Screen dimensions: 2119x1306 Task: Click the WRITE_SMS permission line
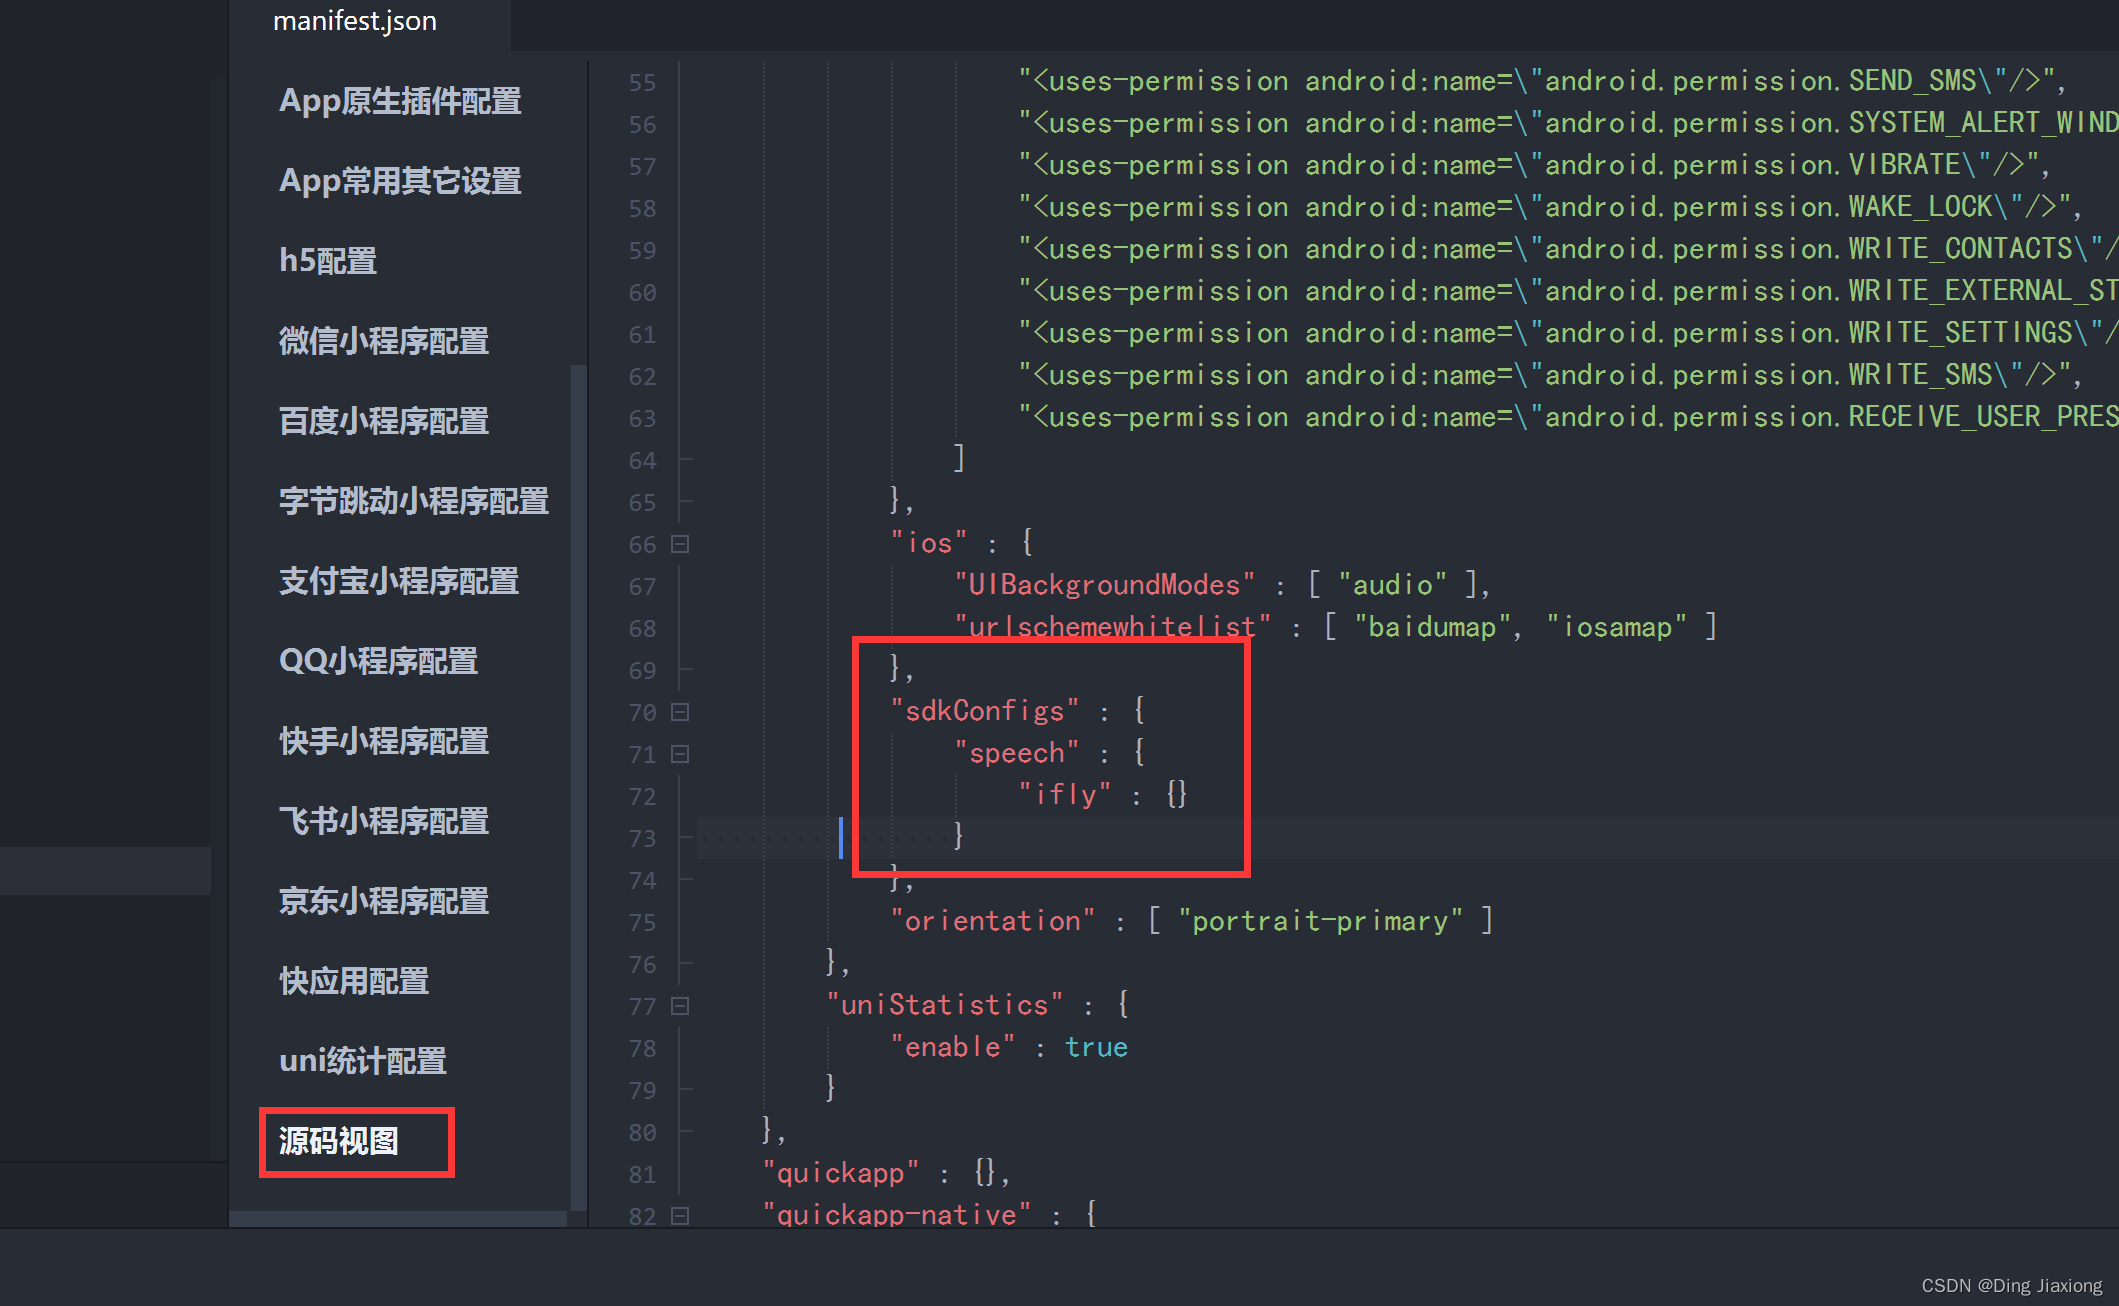tap(1551, 375)
